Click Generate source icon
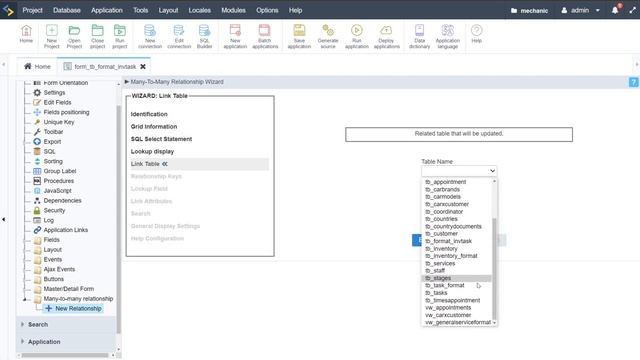 coord(328,36)
